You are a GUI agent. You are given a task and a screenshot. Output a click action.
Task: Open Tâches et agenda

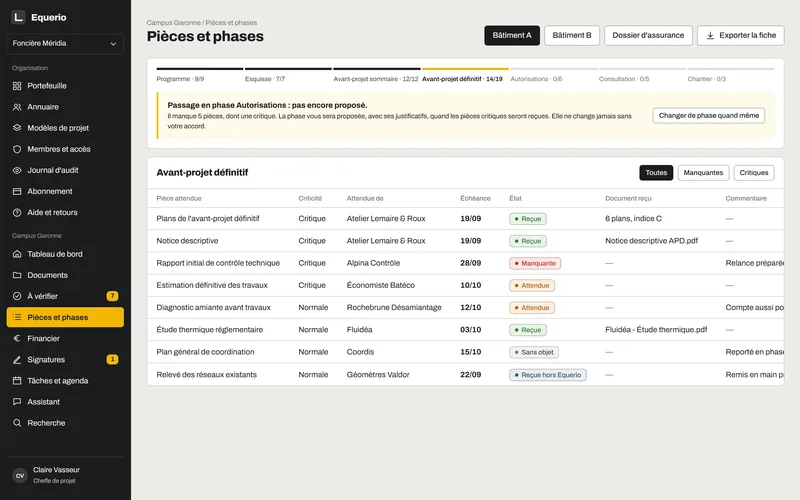point(65,381)
